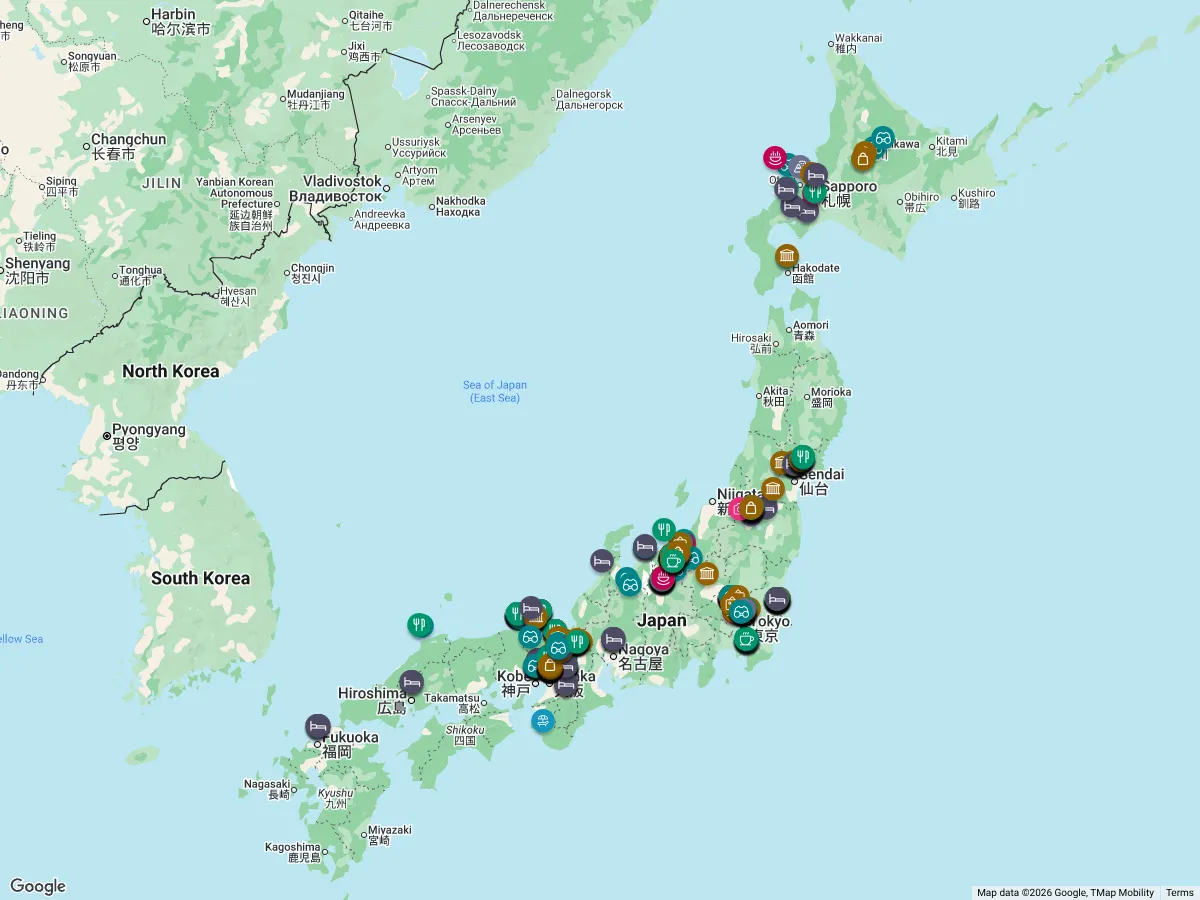Select the blue beach umbrella marker
The width and height of the screenshot is (1200, 900).
pos(543,721)
